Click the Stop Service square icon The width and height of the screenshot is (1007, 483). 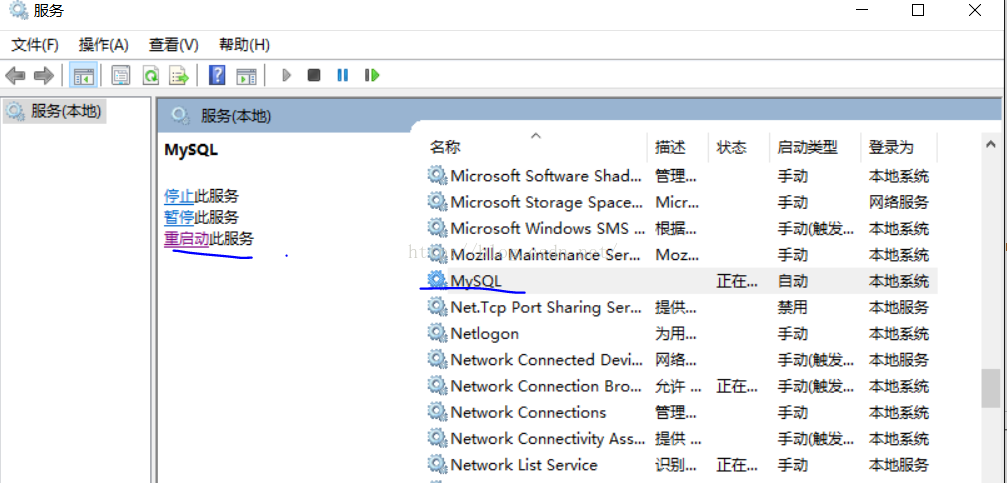(x=314, y=75)
